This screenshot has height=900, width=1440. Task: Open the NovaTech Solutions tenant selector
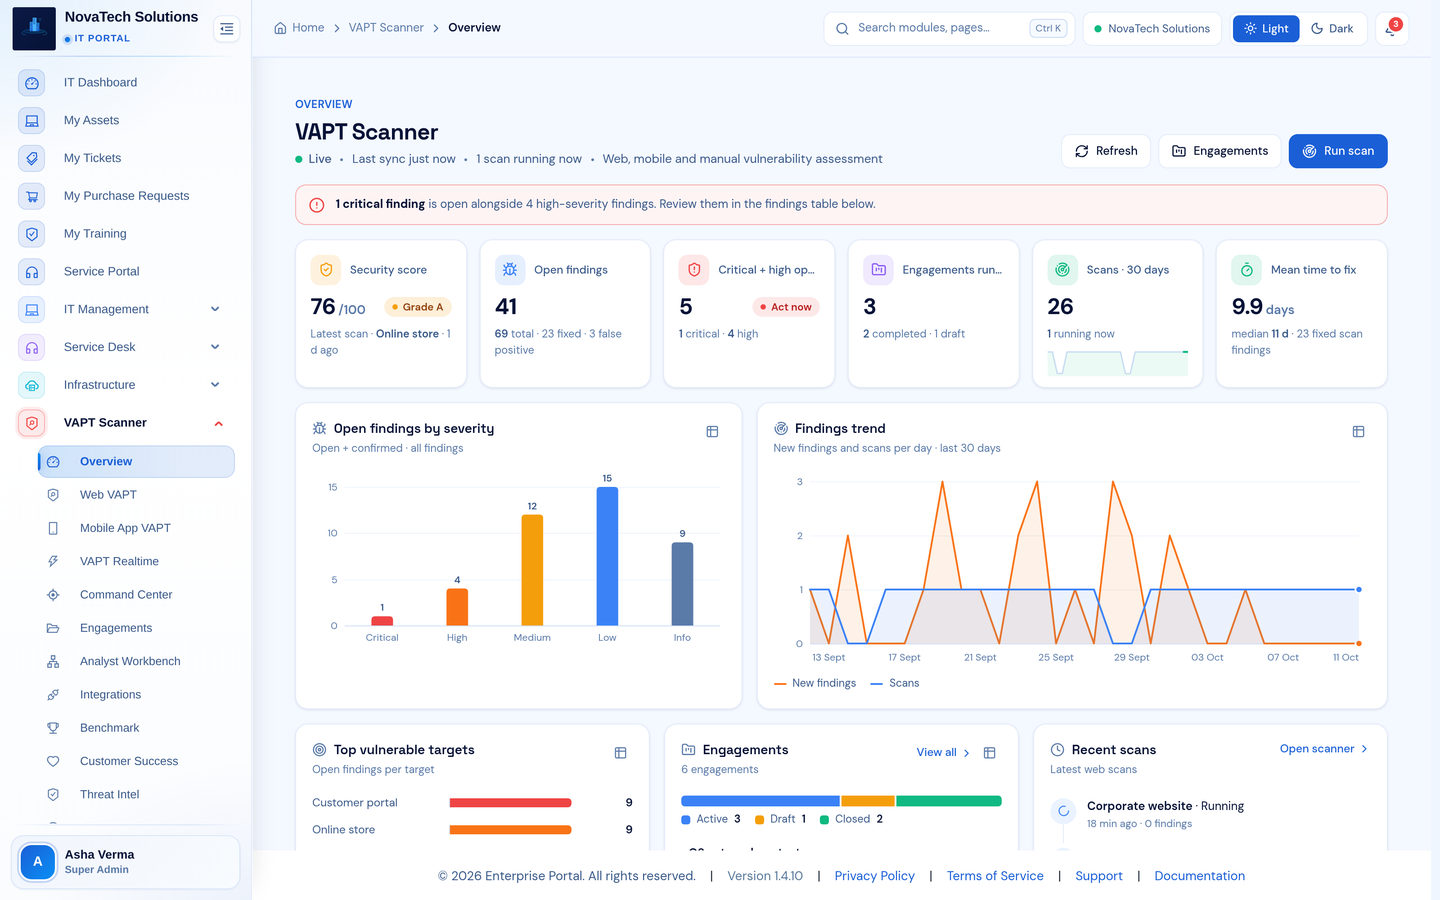point(1152,29)
